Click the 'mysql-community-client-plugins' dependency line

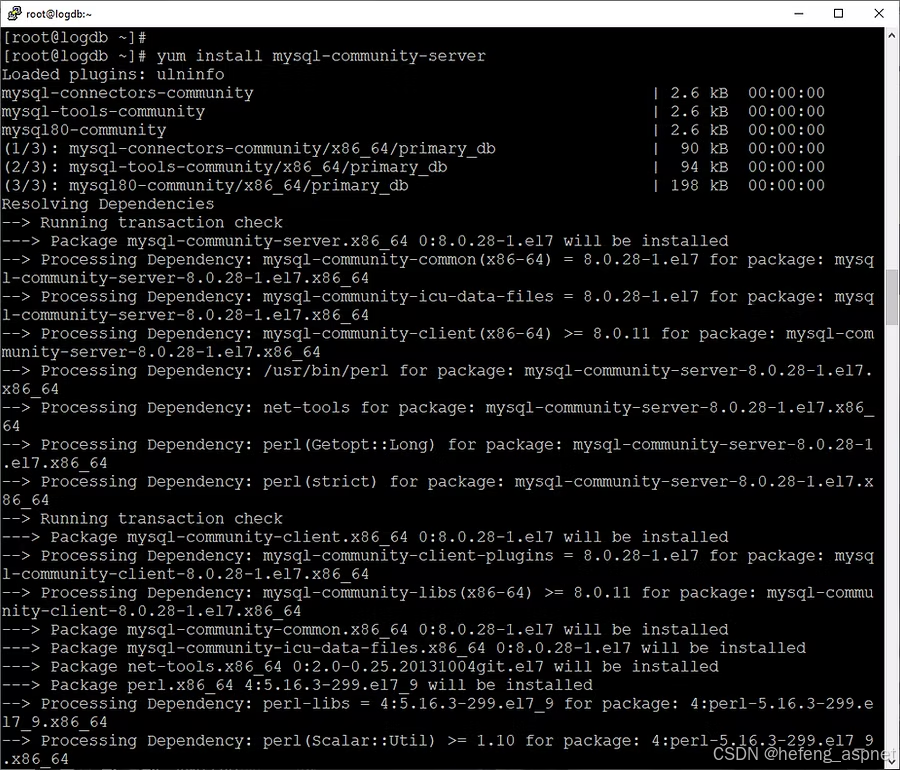[437, 565]
